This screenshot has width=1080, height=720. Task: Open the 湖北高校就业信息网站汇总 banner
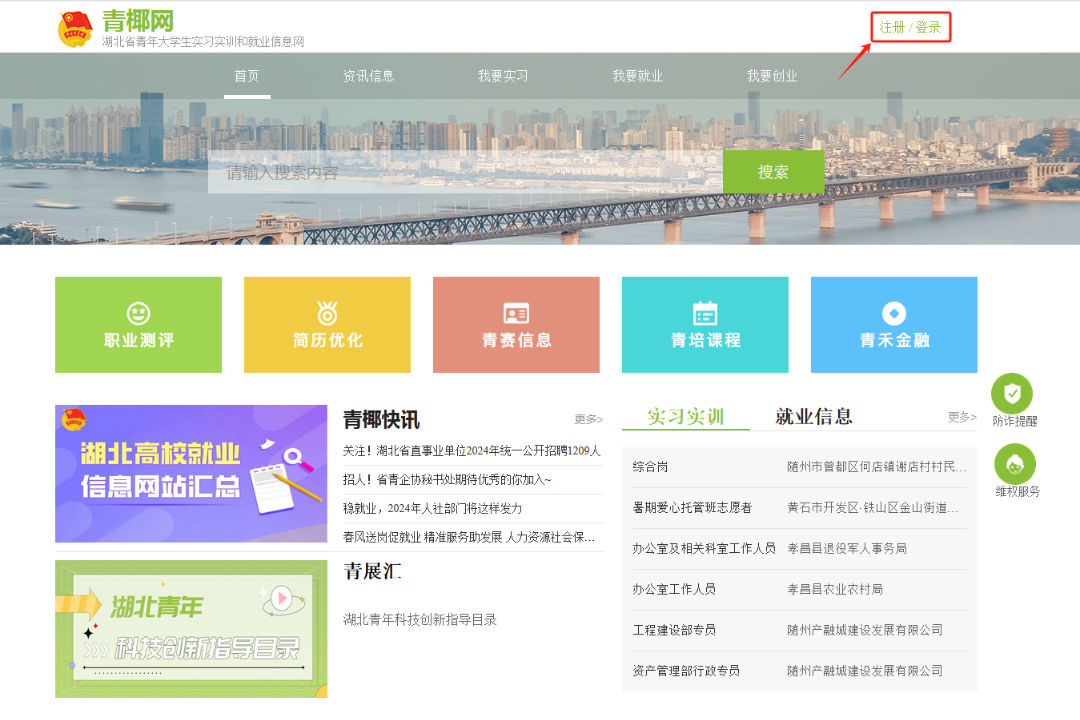pos(191,473)
